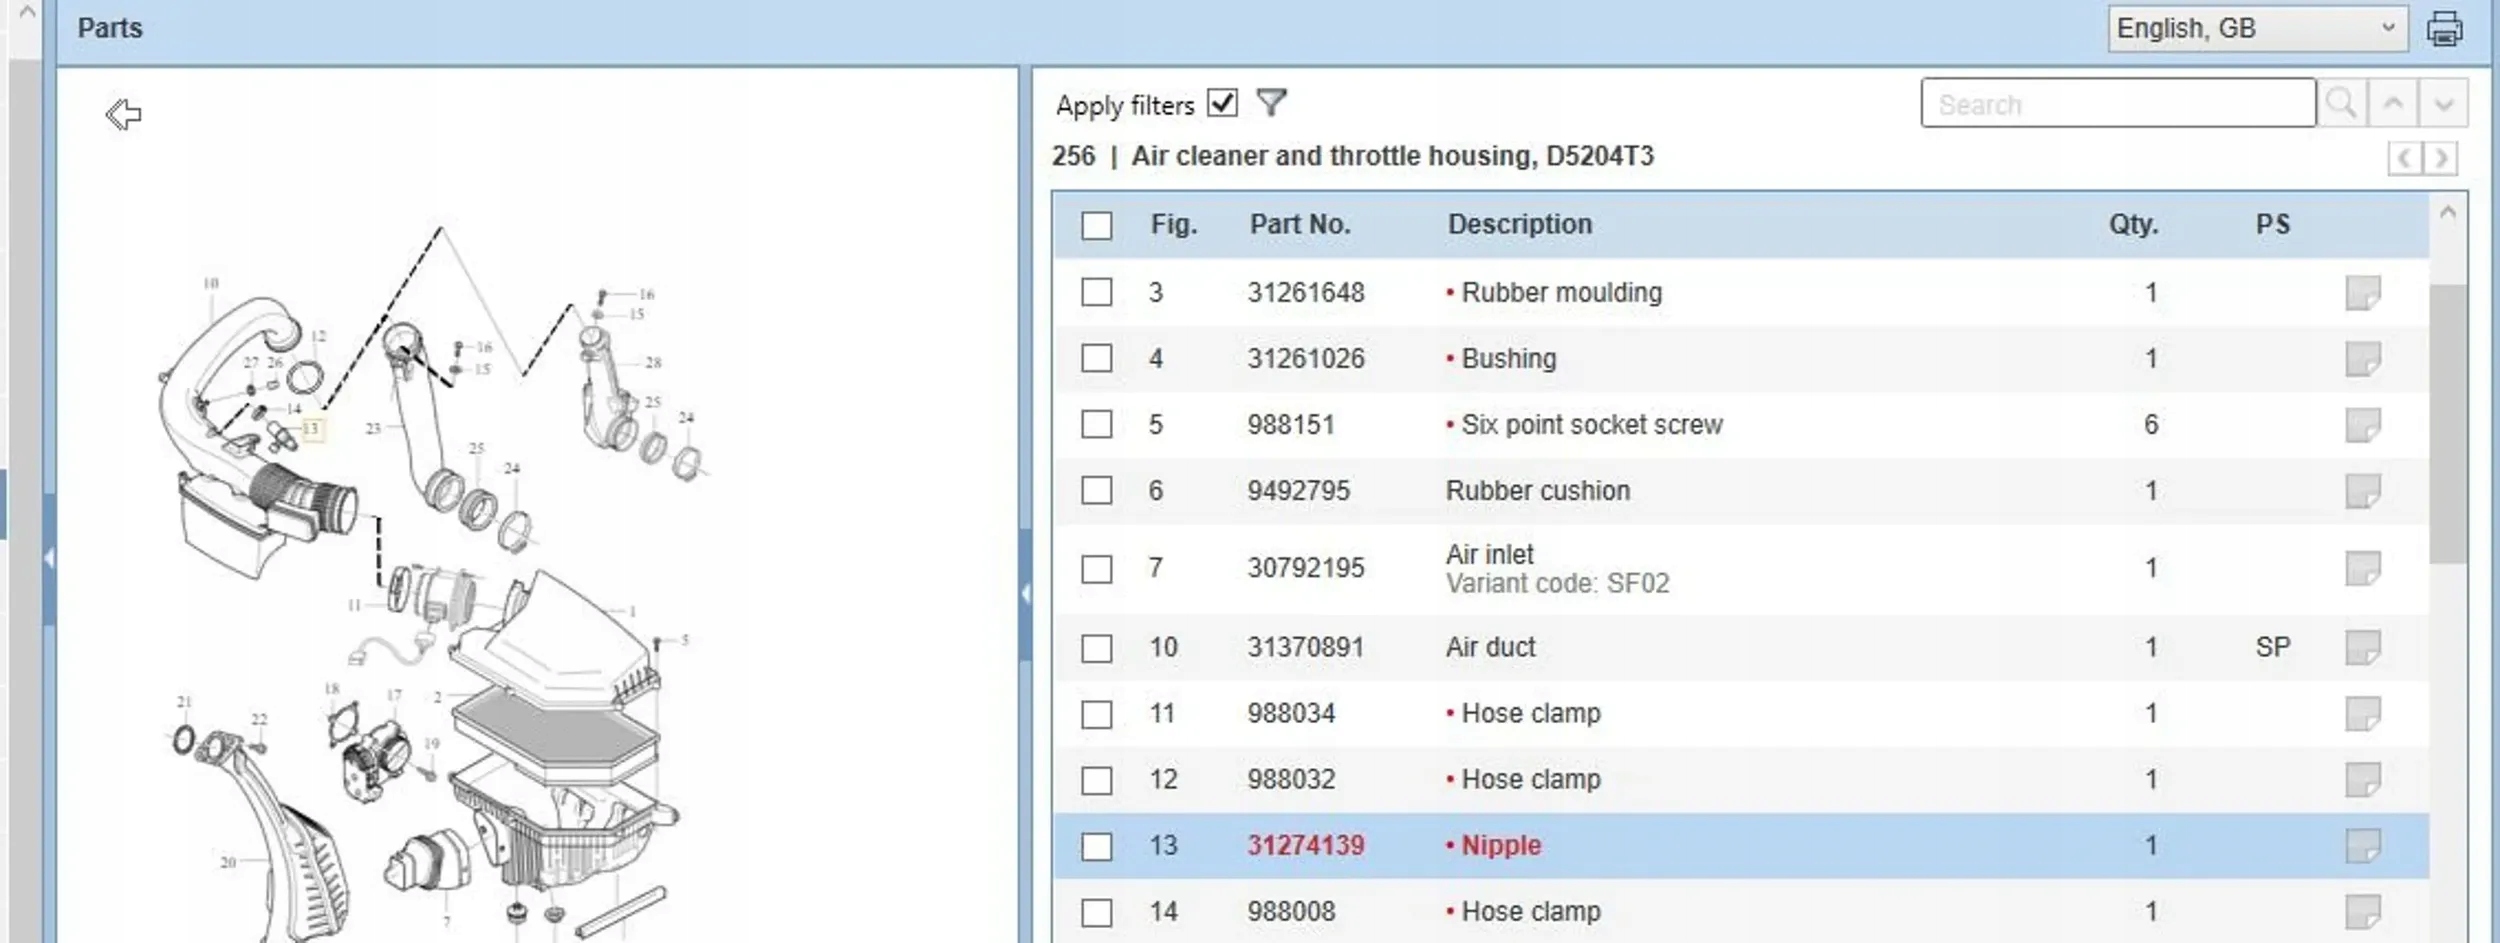Click the scrollbar up arrow of parts list
The width and height of the screenshot is (2500, 943).
pos(2448,212)
